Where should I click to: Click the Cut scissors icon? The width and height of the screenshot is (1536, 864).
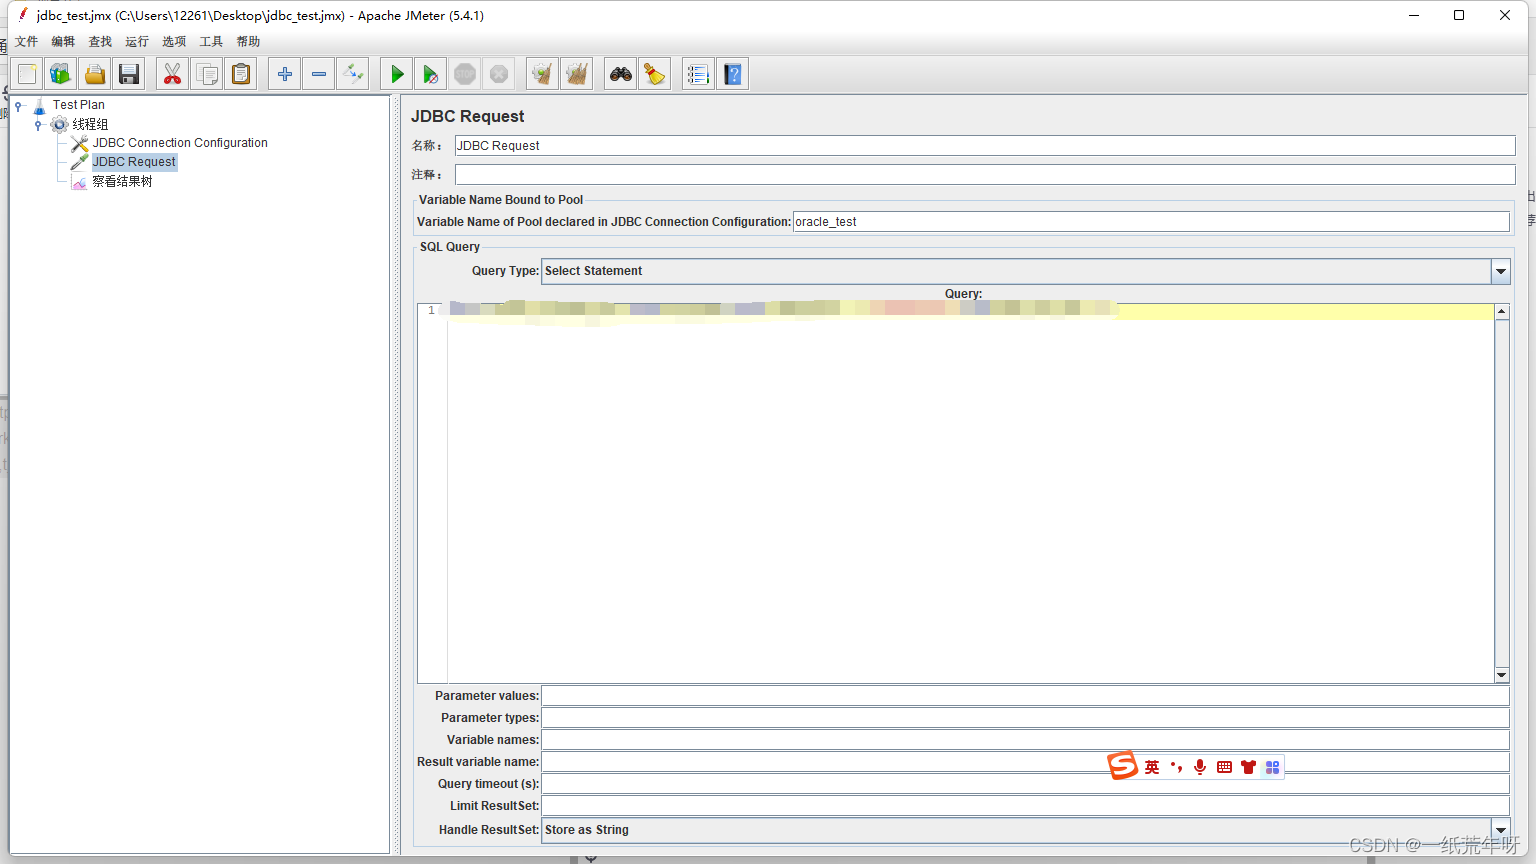[173, 74]
